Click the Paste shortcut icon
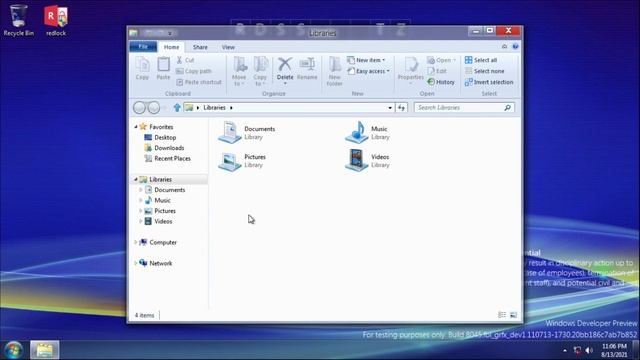The height and width of the screenshot is (360, 640). click(x=180, y=82)
